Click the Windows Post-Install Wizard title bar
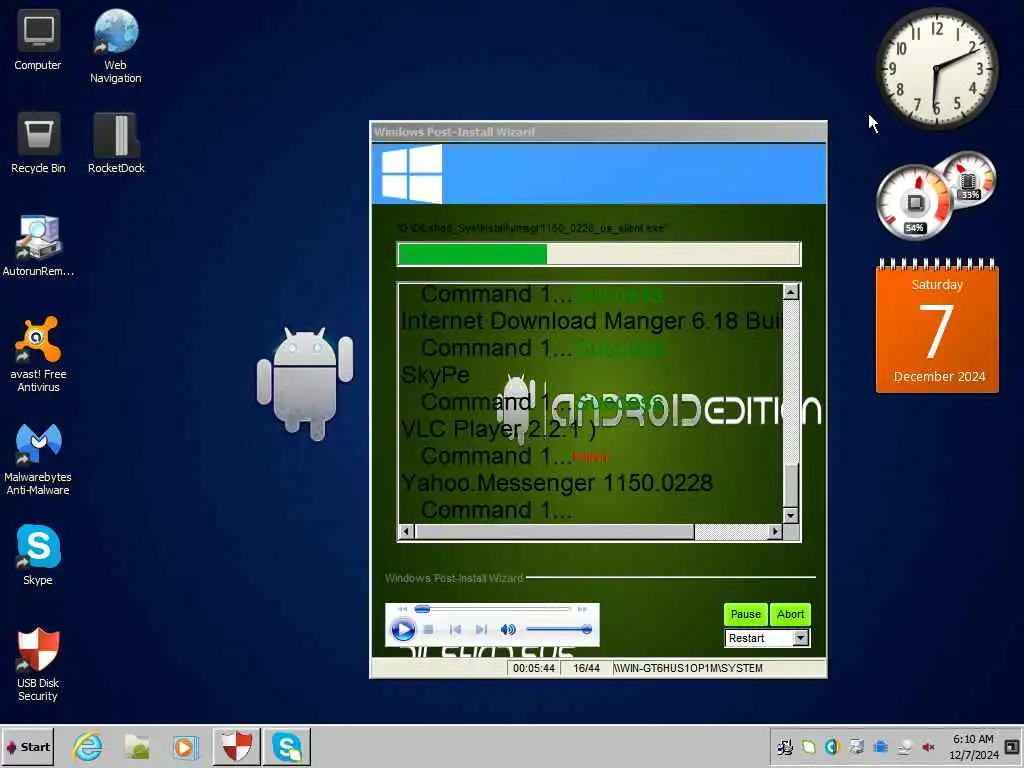1024x768 pixels. 598,132
